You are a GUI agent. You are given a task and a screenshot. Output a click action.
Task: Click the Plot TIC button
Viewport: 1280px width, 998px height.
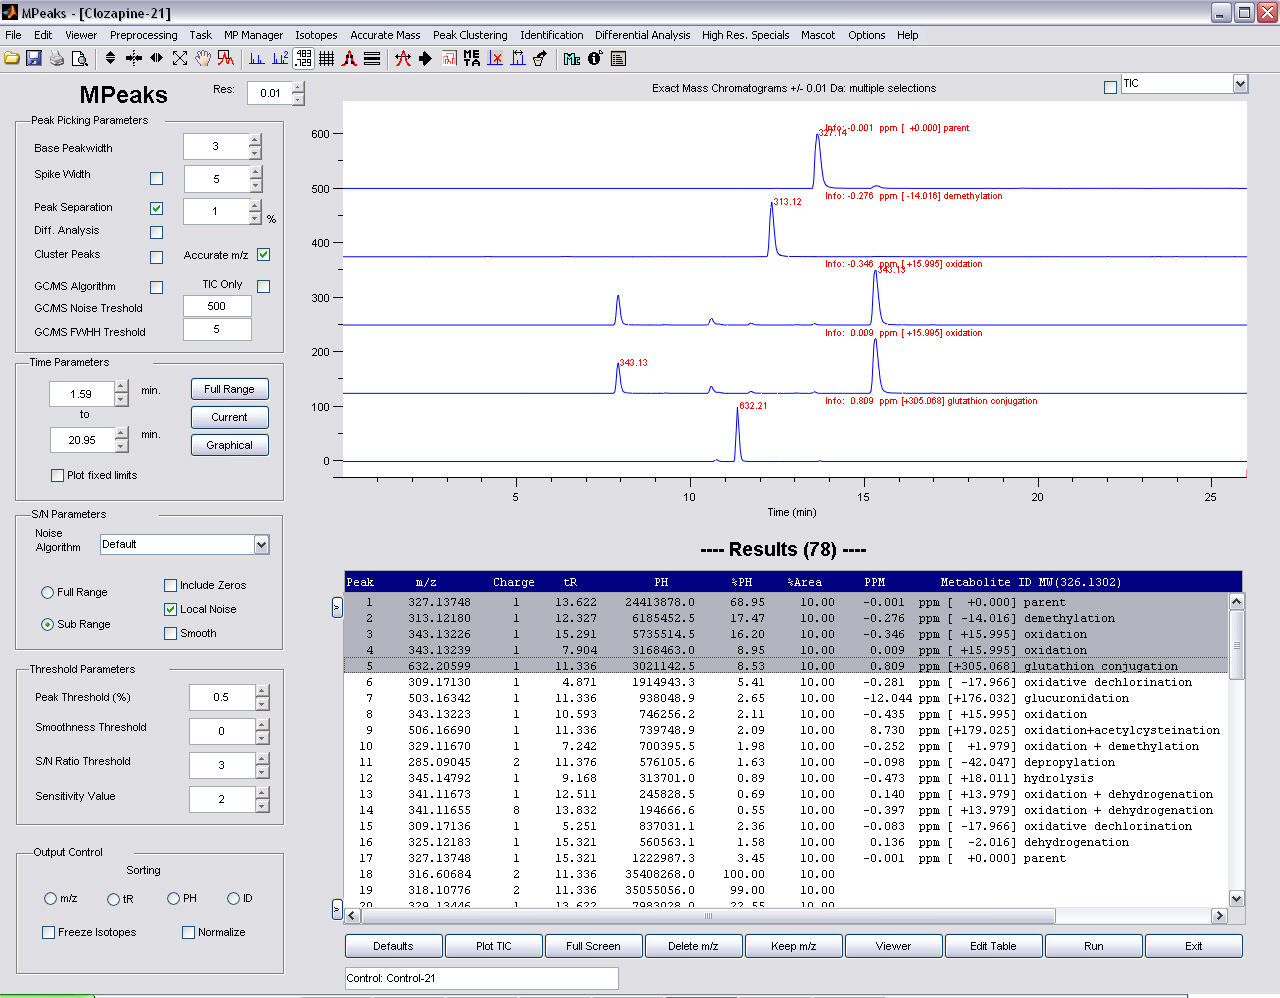[x=493, y=946]
